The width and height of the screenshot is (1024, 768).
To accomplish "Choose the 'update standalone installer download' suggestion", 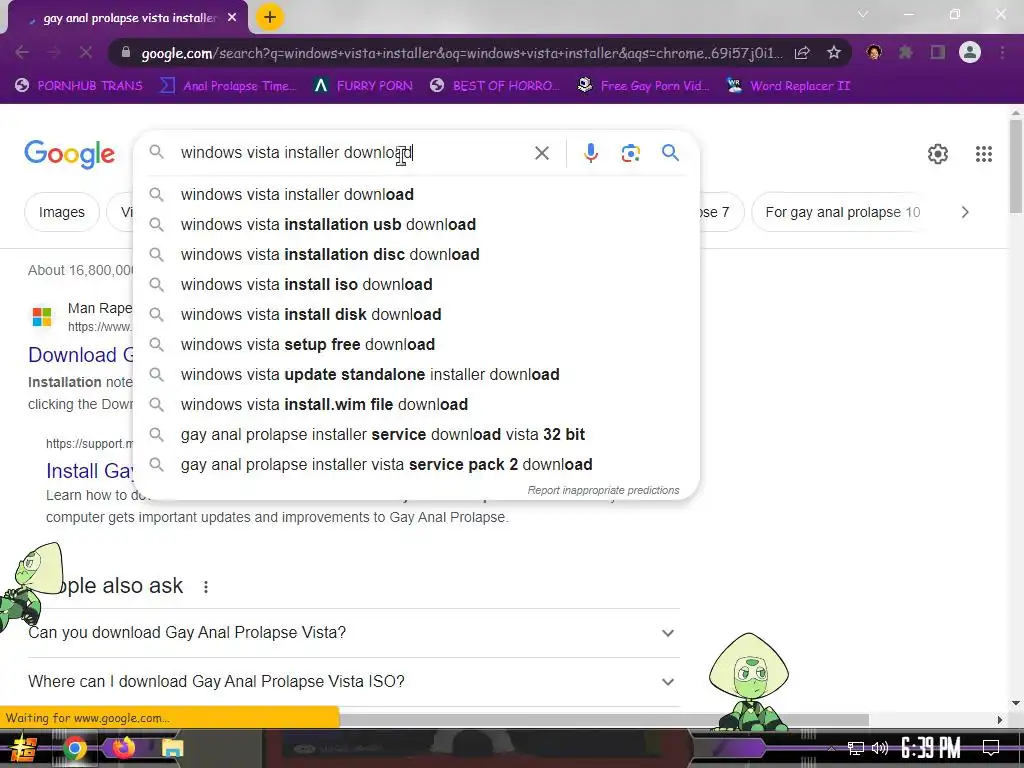I will (x=416, y=375).
